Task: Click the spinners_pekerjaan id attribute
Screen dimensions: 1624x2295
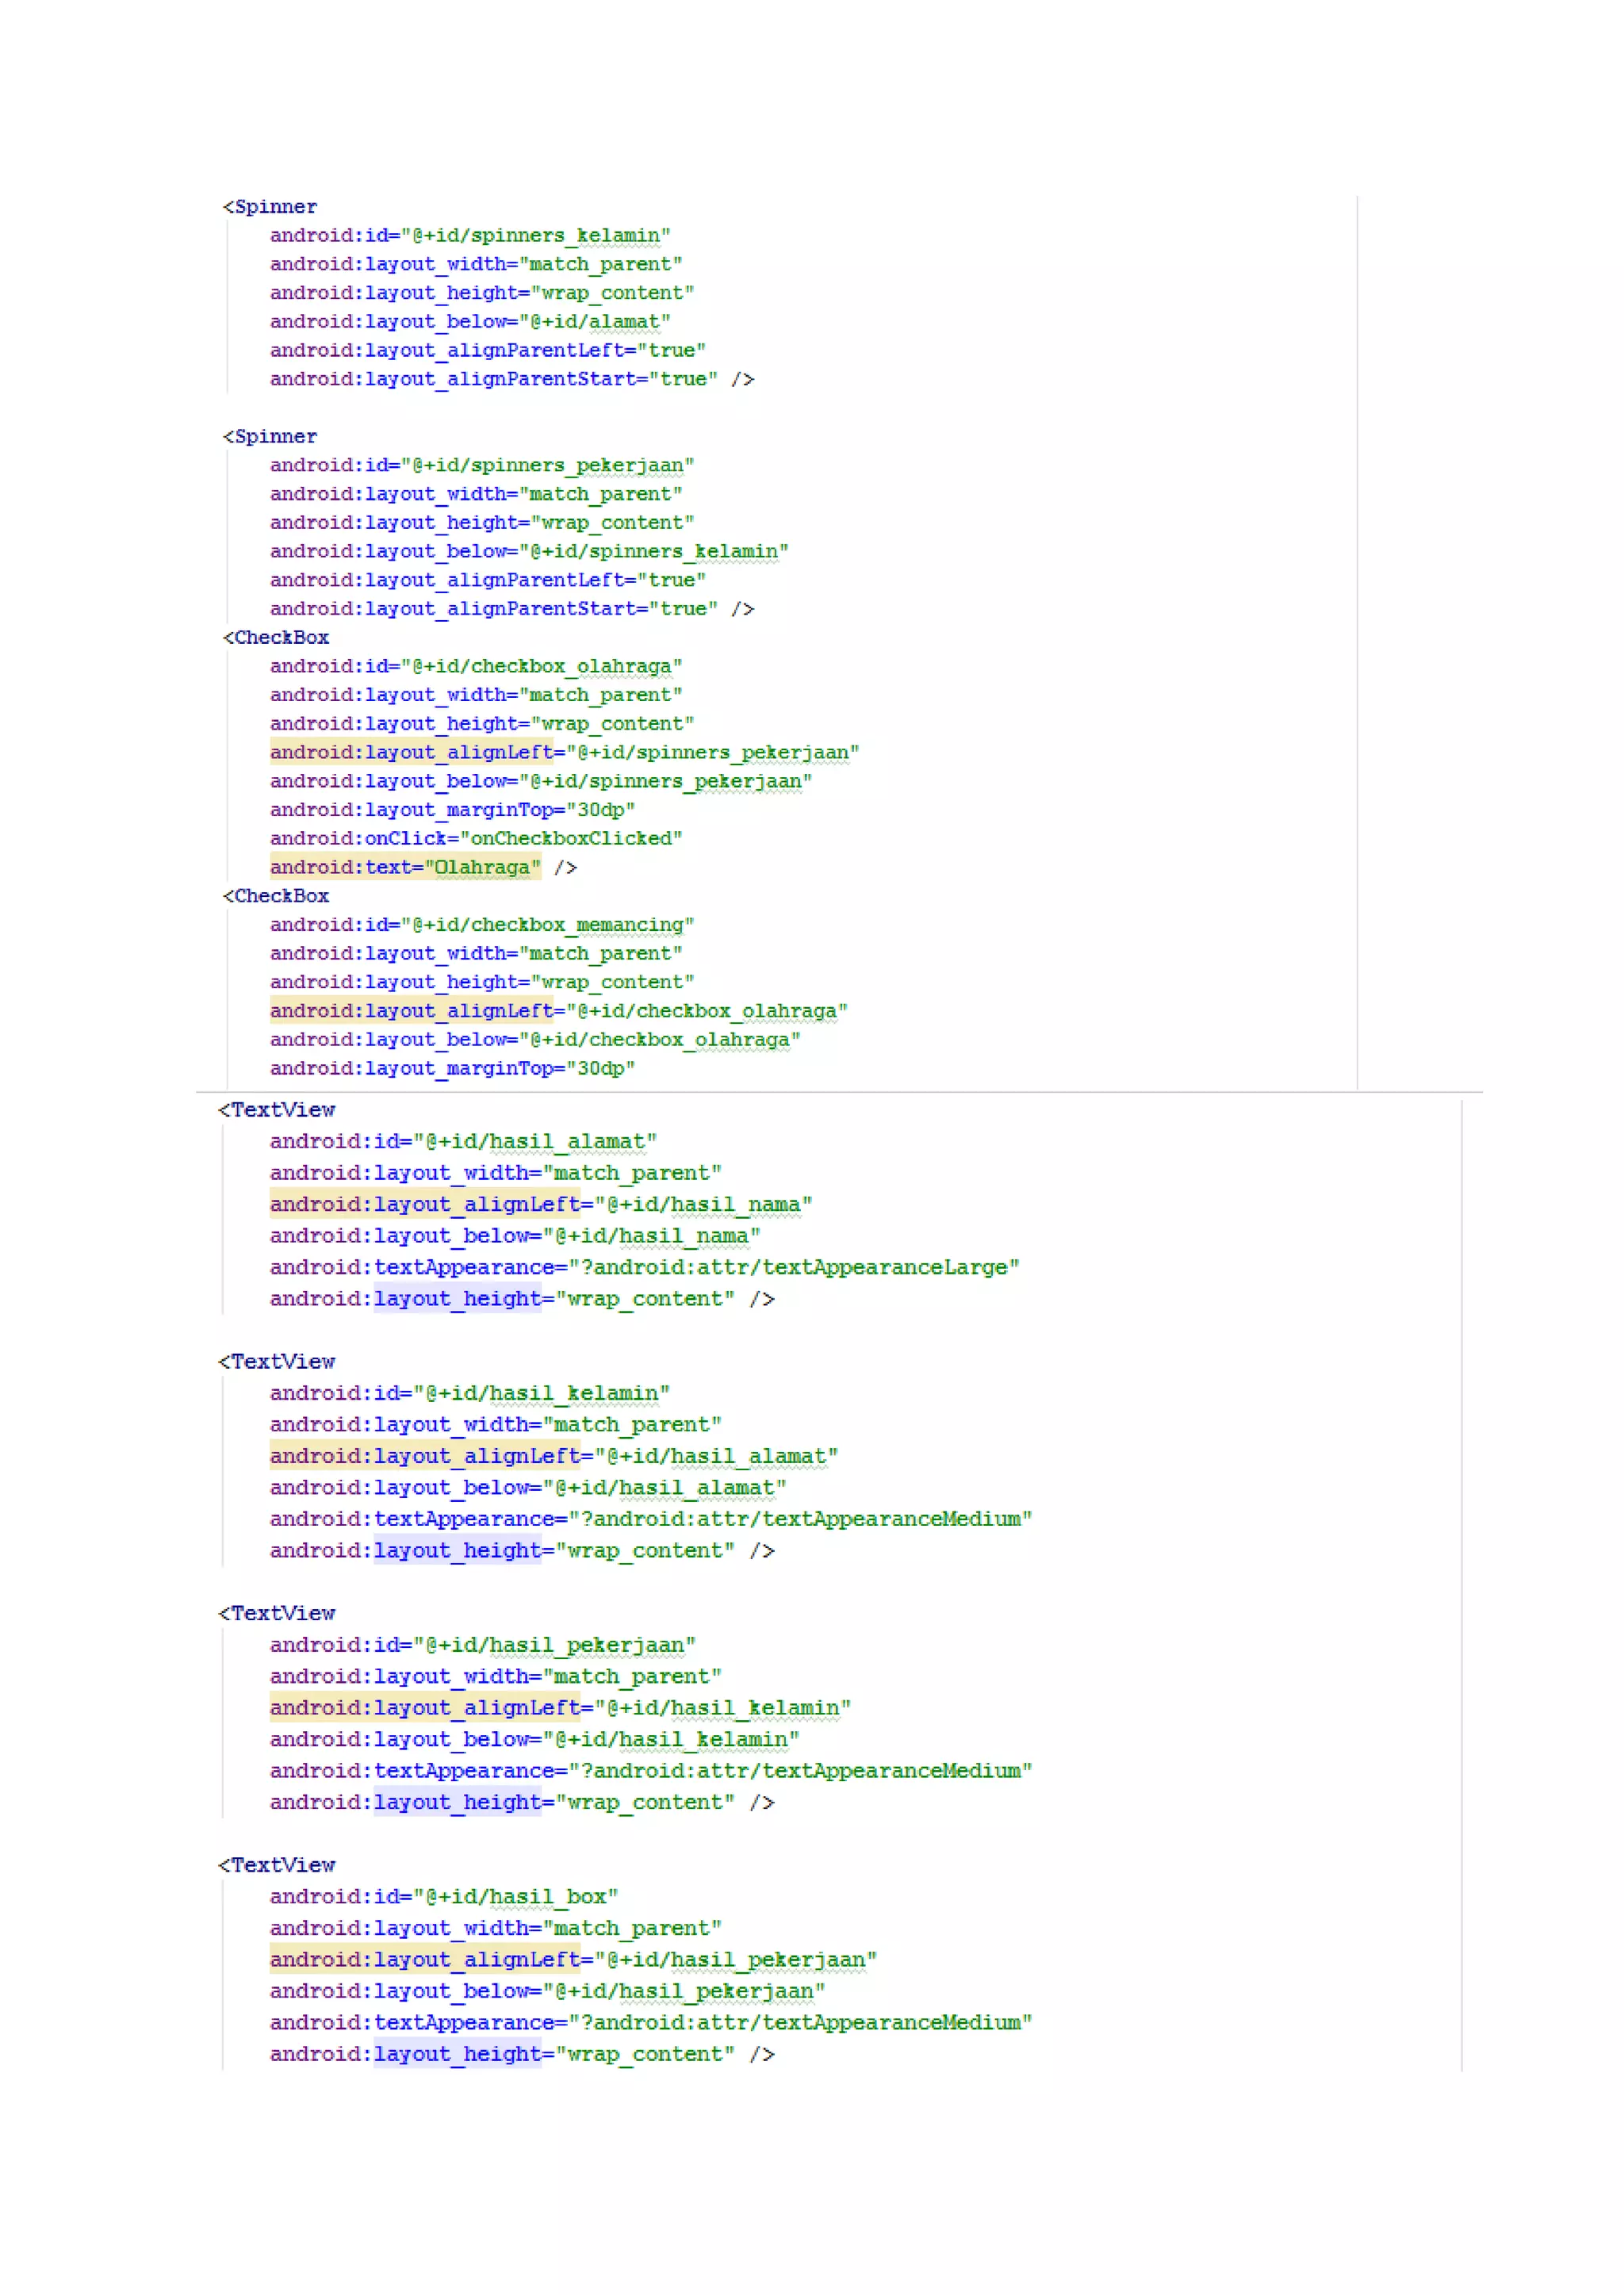Action: point(481,466)
